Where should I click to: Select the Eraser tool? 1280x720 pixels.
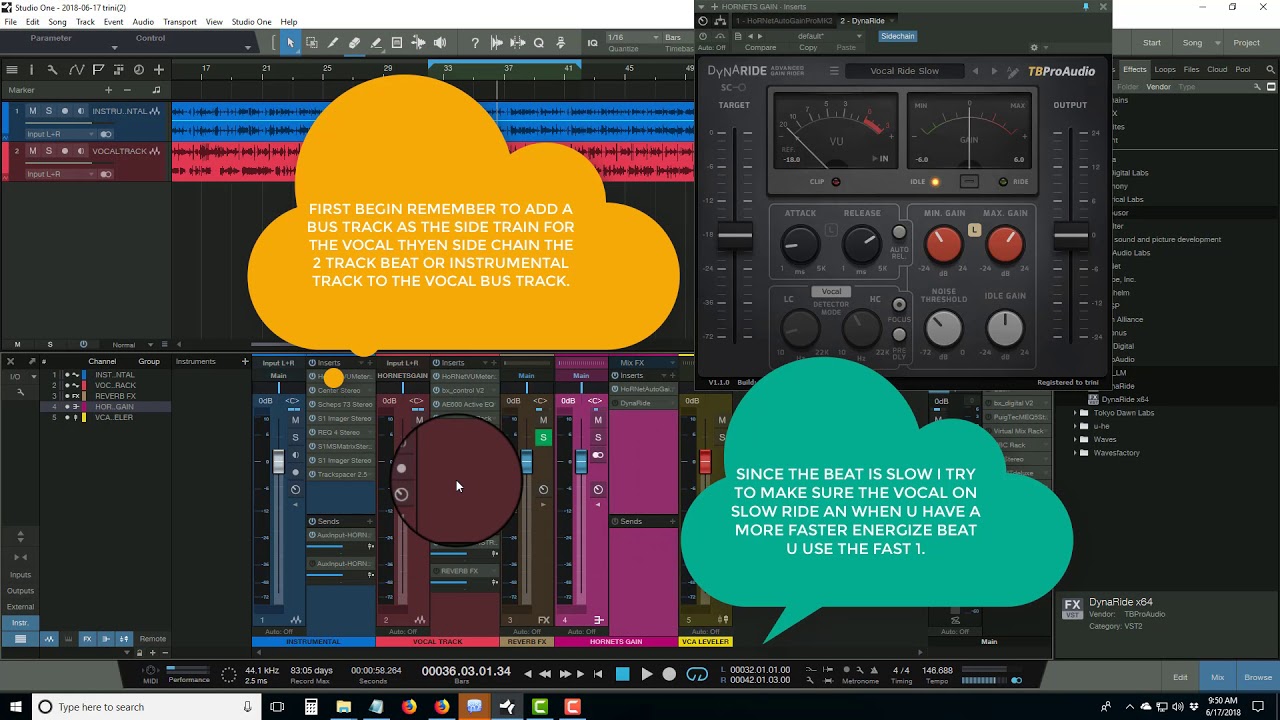pyautogui.click(x=354, y=43)
